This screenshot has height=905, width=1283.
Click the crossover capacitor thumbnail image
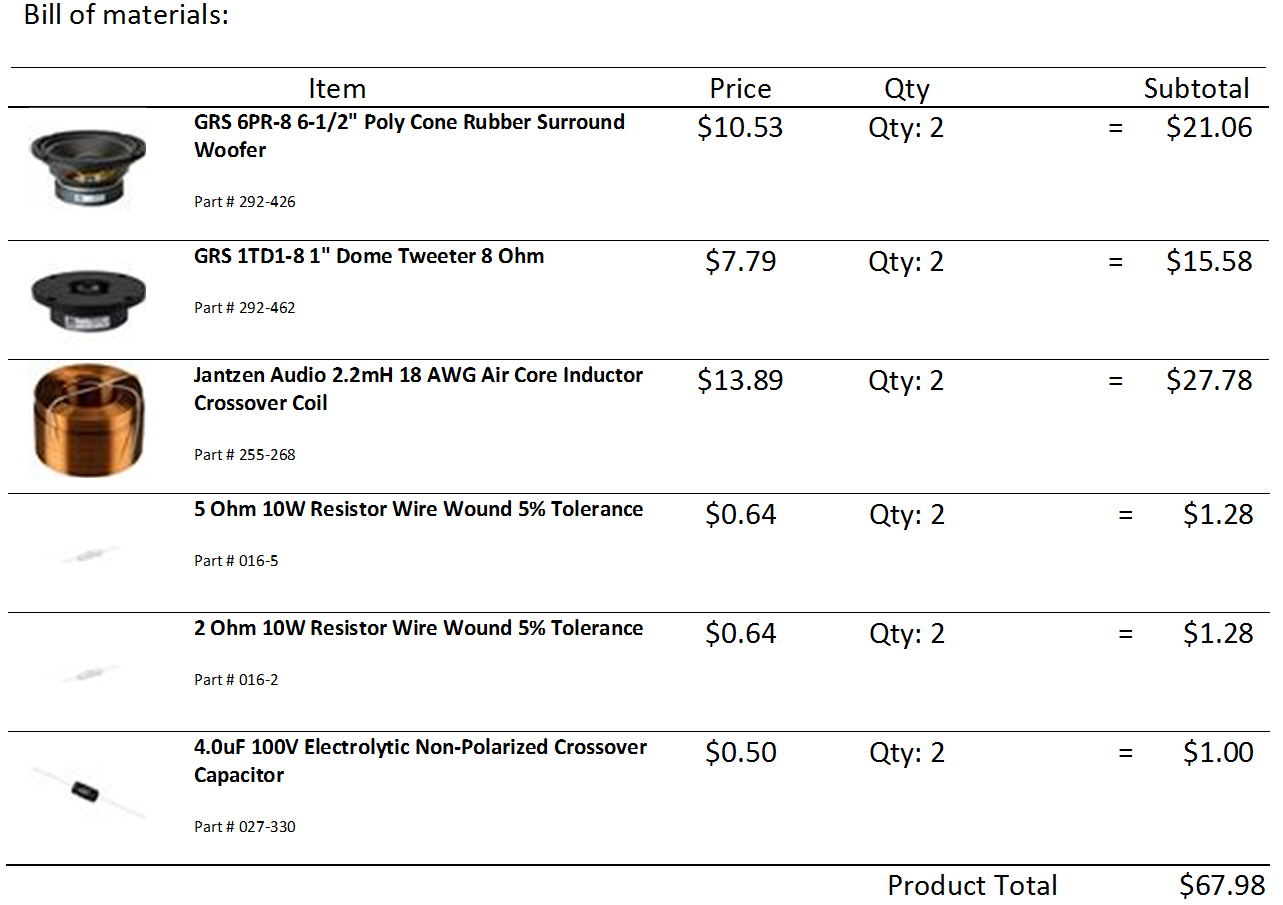point(88,792)
